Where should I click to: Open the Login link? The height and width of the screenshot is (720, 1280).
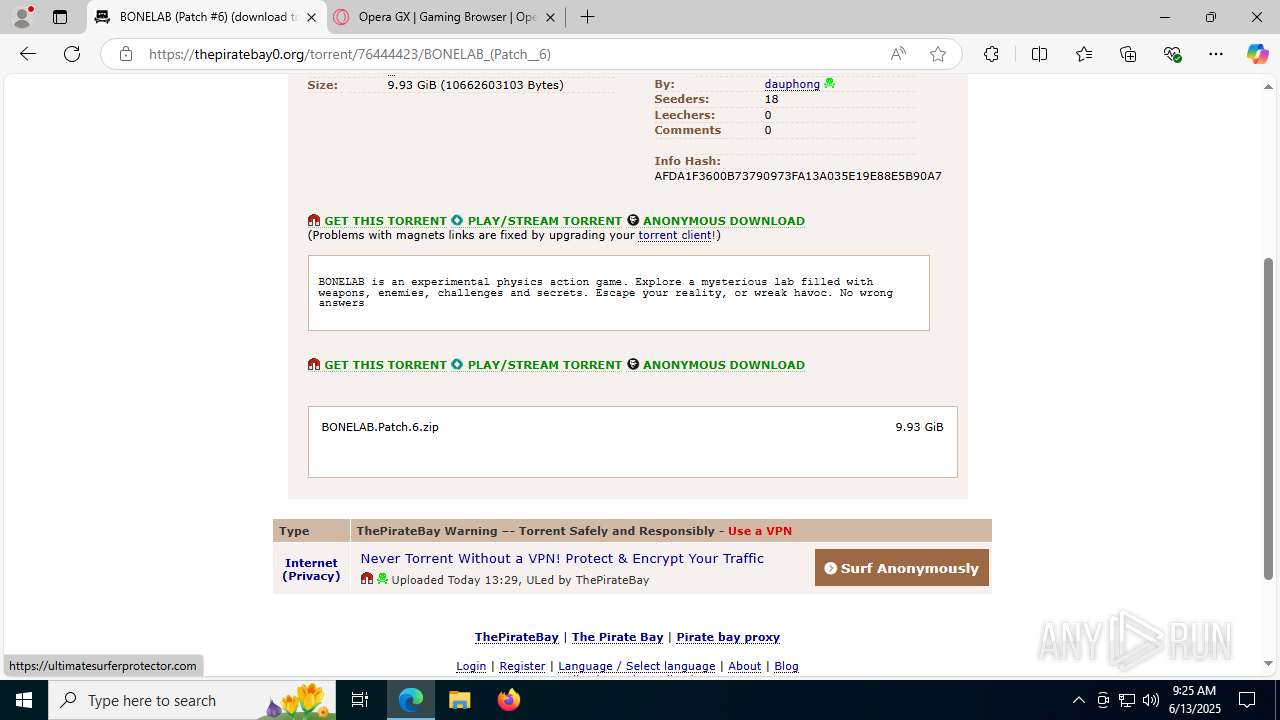[471, 666]
